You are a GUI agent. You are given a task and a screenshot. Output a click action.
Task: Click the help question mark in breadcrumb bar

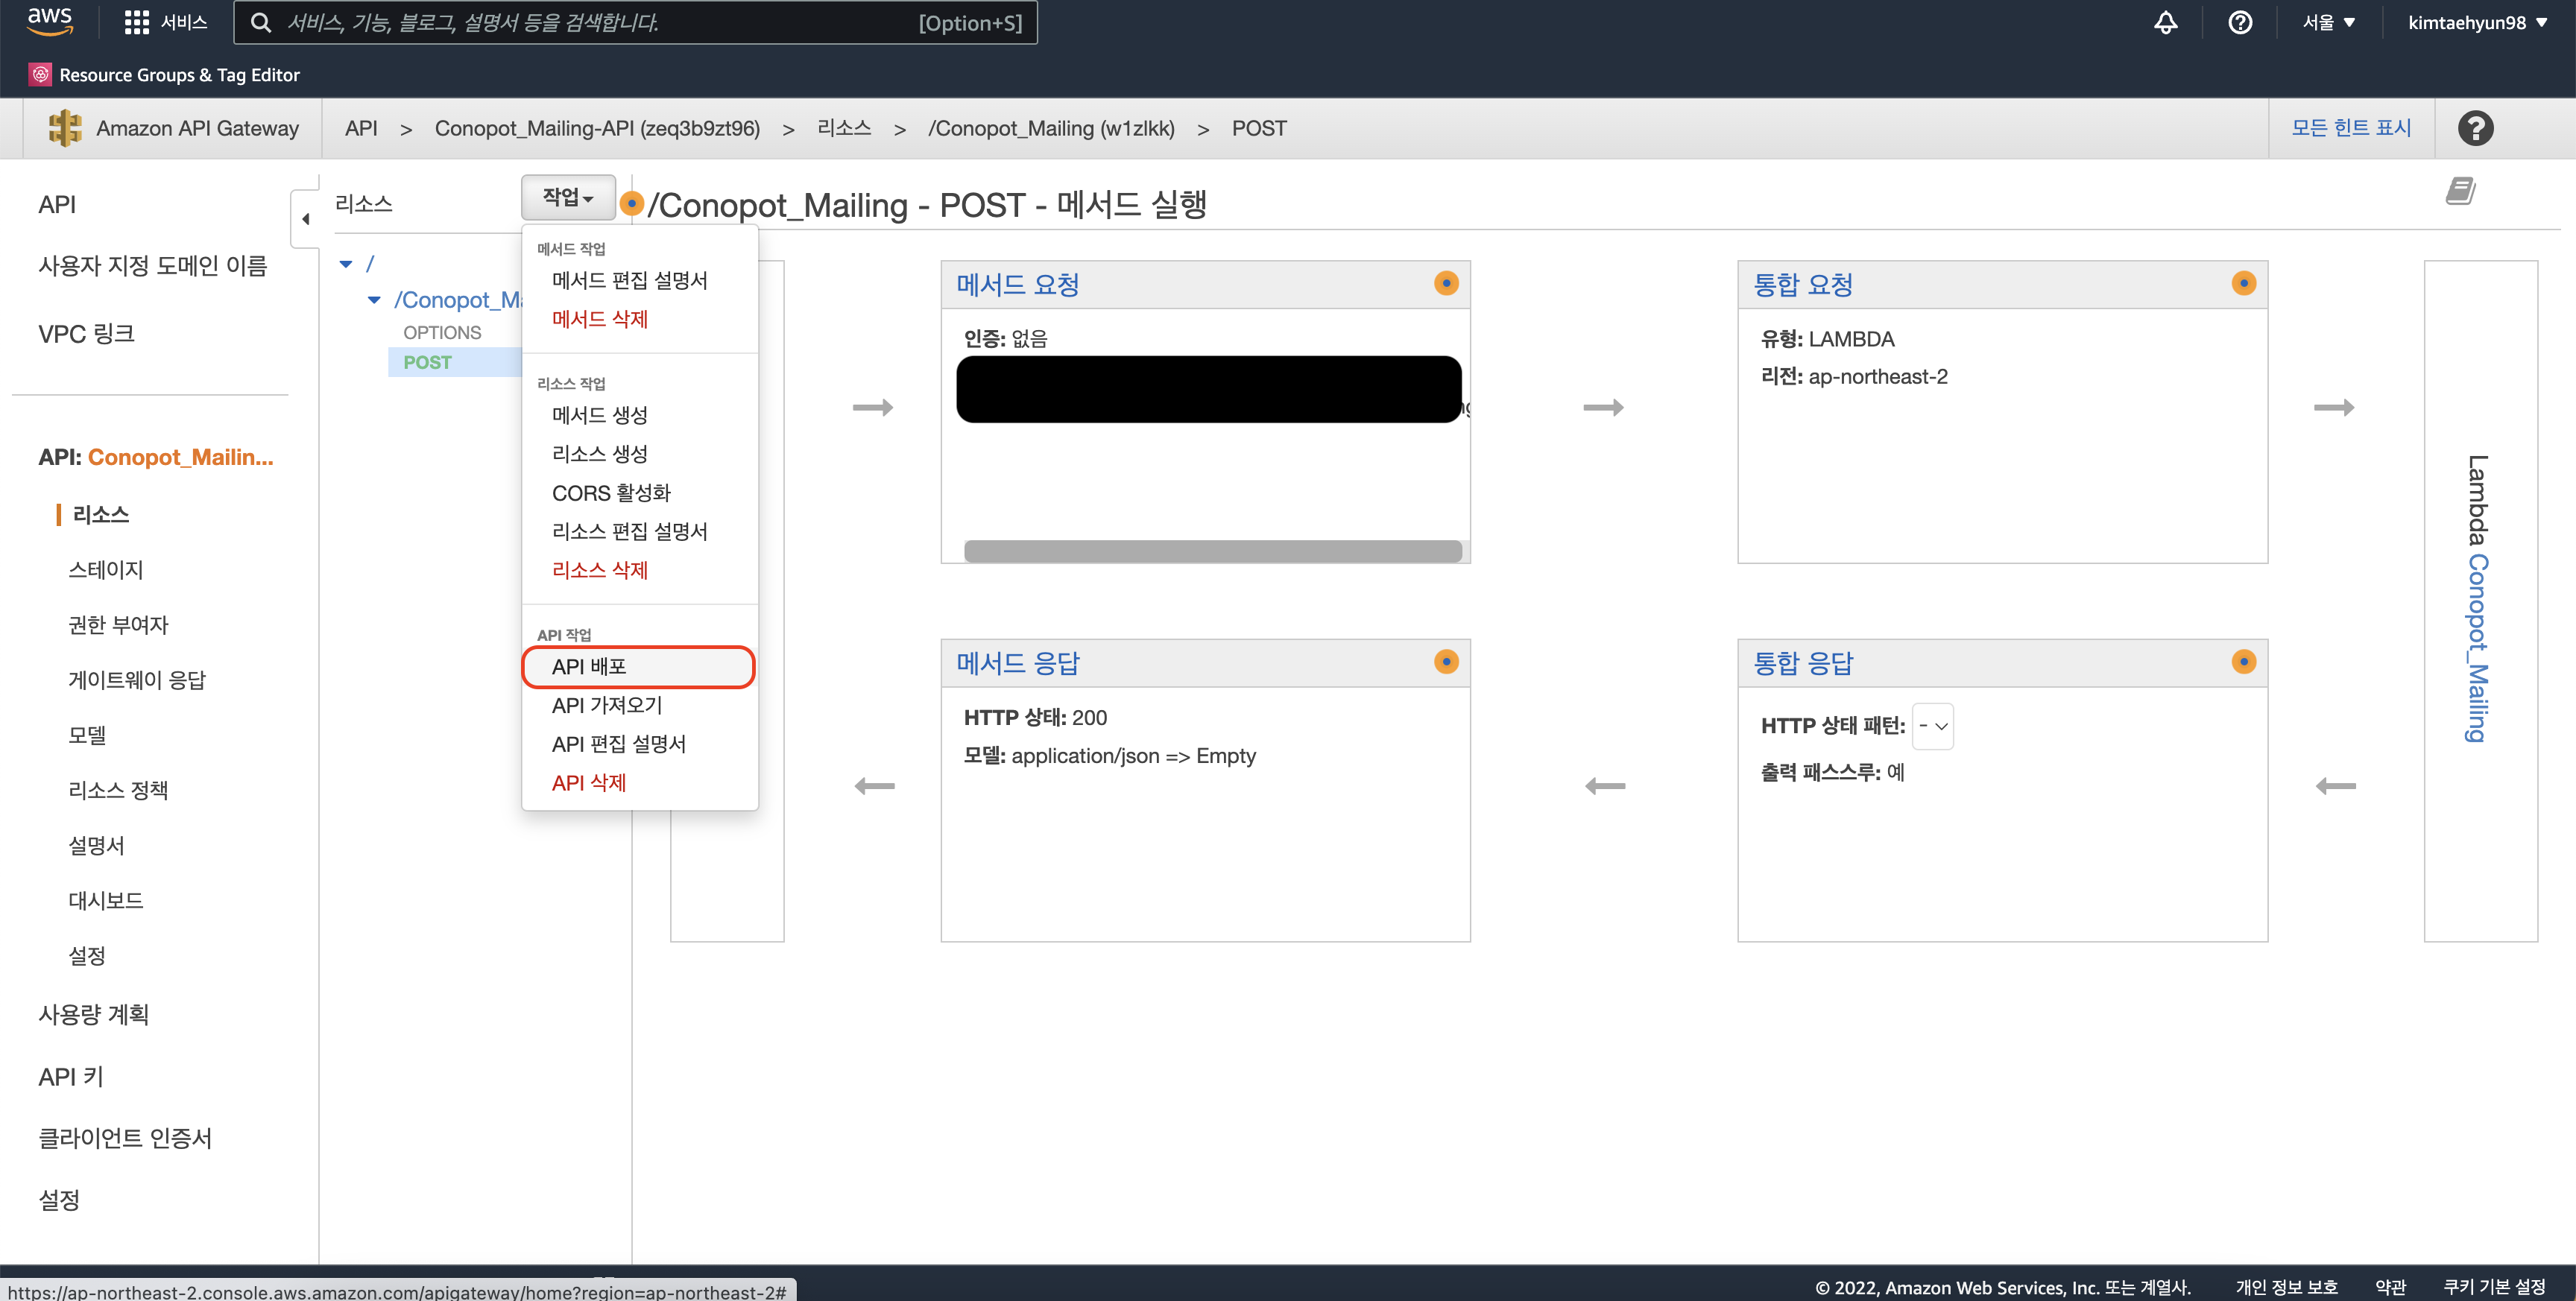[x=2475, y=128]
